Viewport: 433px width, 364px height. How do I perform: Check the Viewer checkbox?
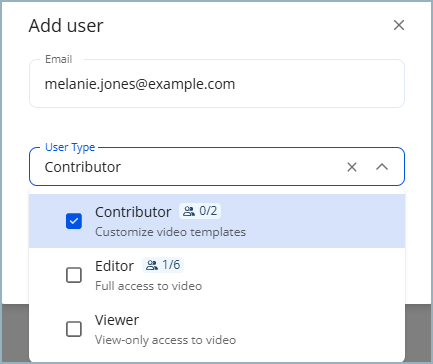coord(74,329)
